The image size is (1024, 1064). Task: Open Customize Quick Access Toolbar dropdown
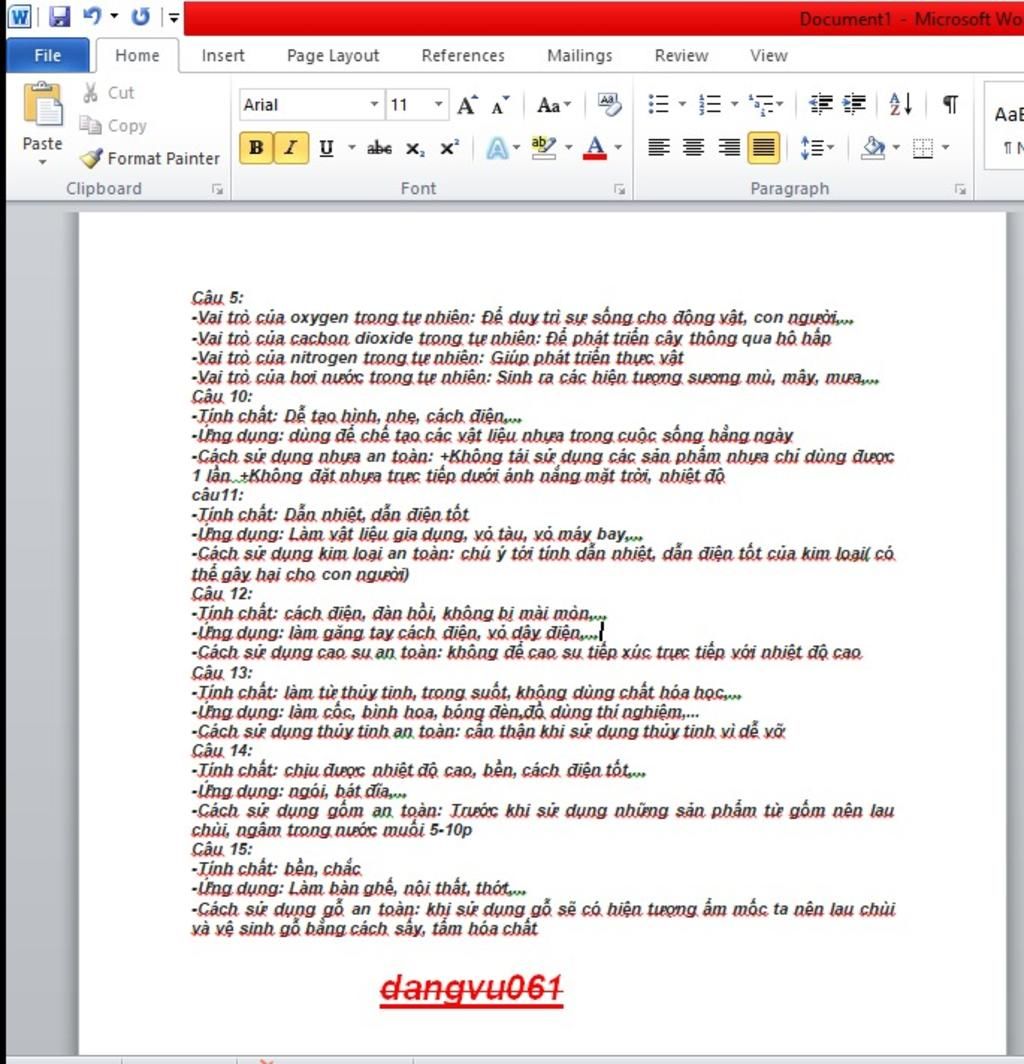(174, 17)
